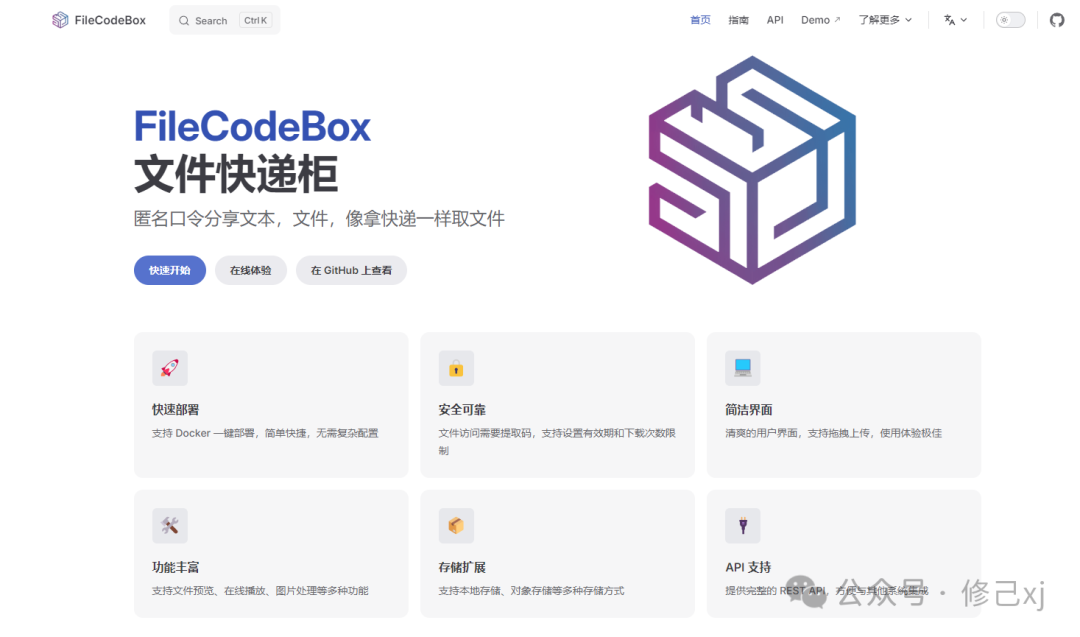Click the tools icon on 功能丰富 card

coord(169,525)
